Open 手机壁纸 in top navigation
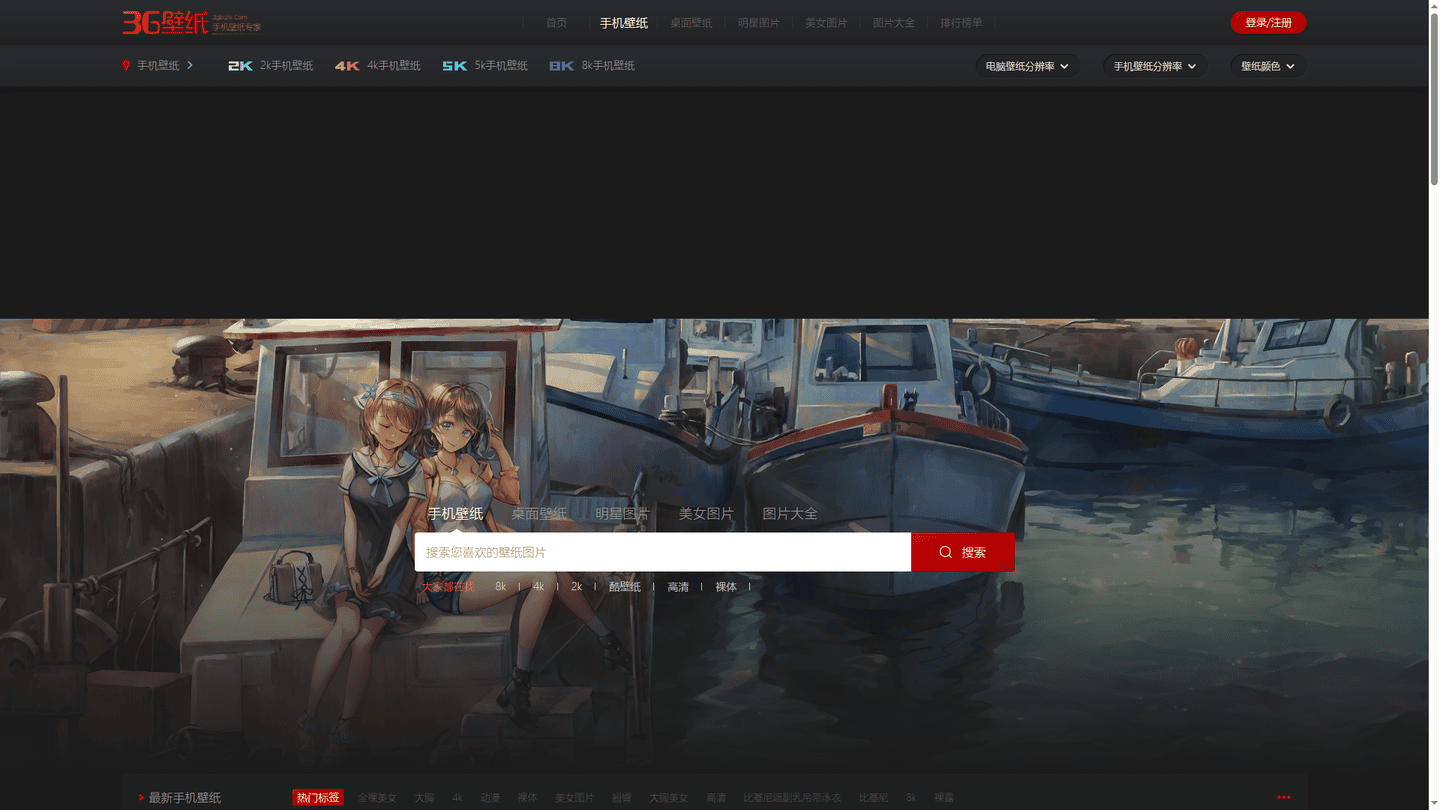This screenshot has width=1440, height=810. click(624, 22)
